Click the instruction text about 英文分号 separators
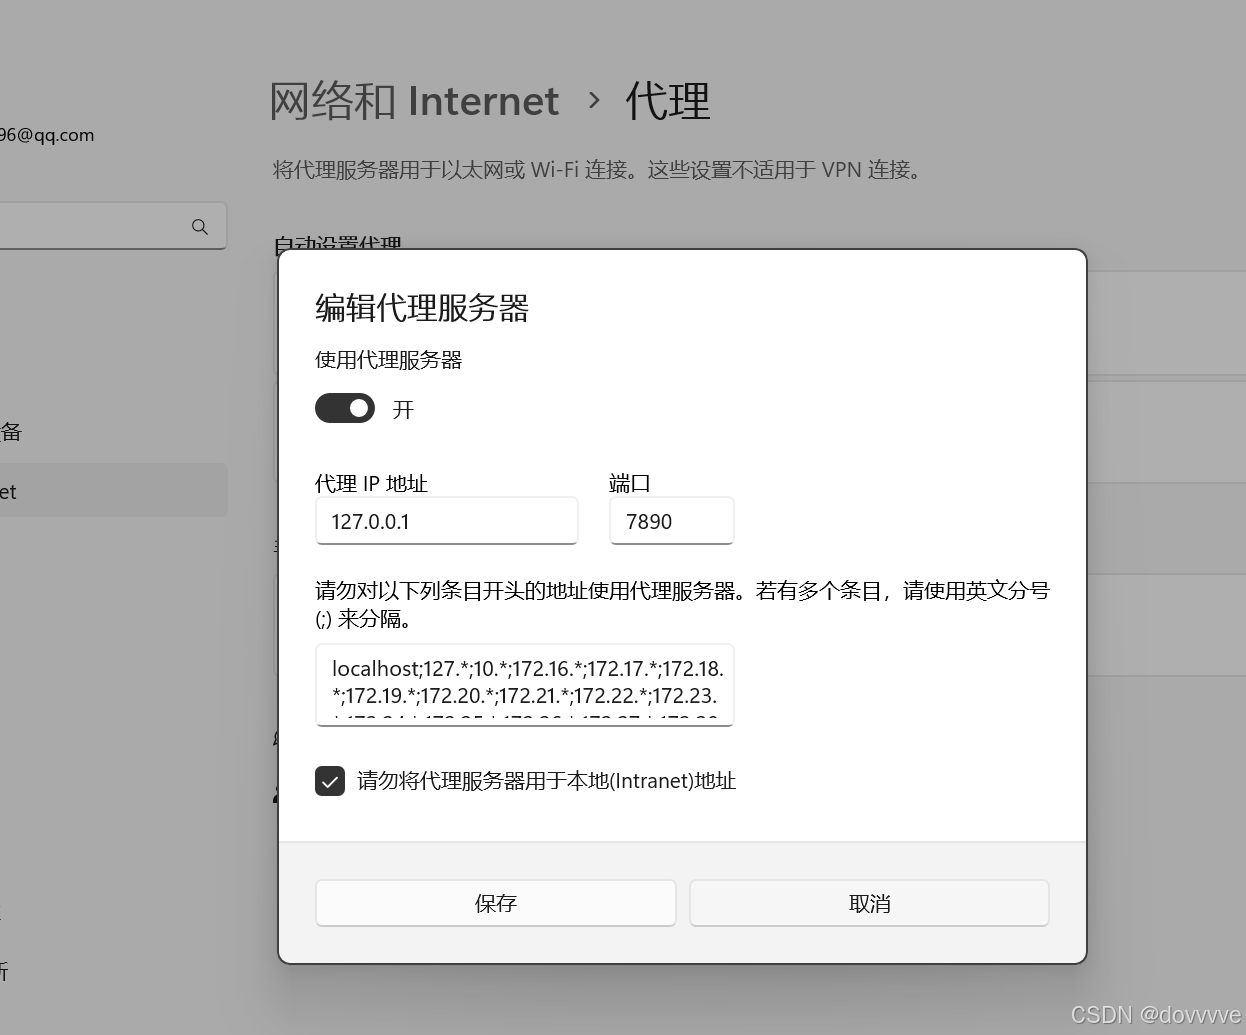1246x1035 pixels. click(682, 604)
